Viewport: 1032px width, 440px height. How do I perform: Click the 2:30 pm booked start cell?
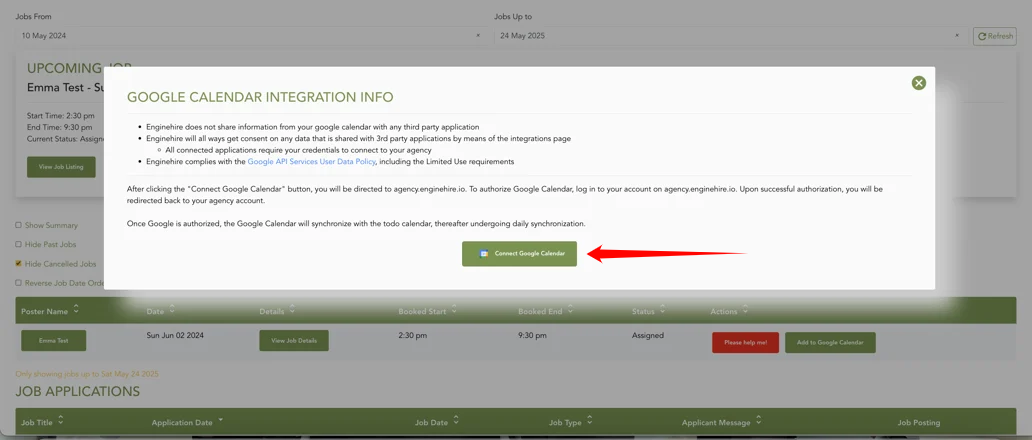point(413,335)
